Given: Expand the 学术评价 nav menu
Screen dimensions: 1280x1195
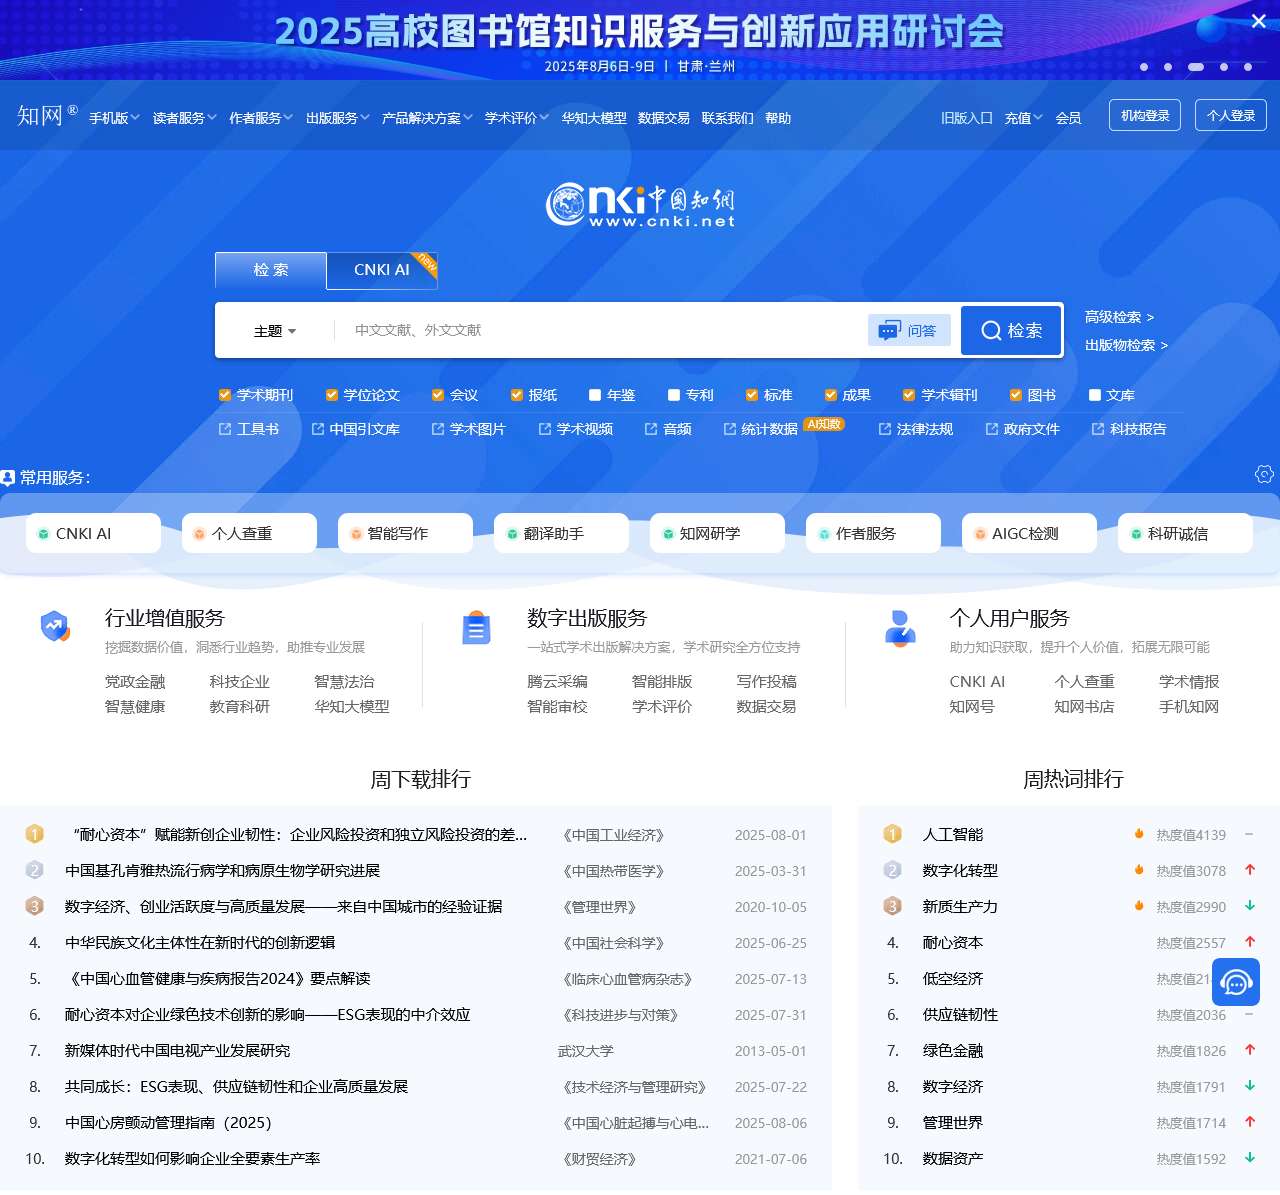Looking at the screenshot, I should [517, 118].
